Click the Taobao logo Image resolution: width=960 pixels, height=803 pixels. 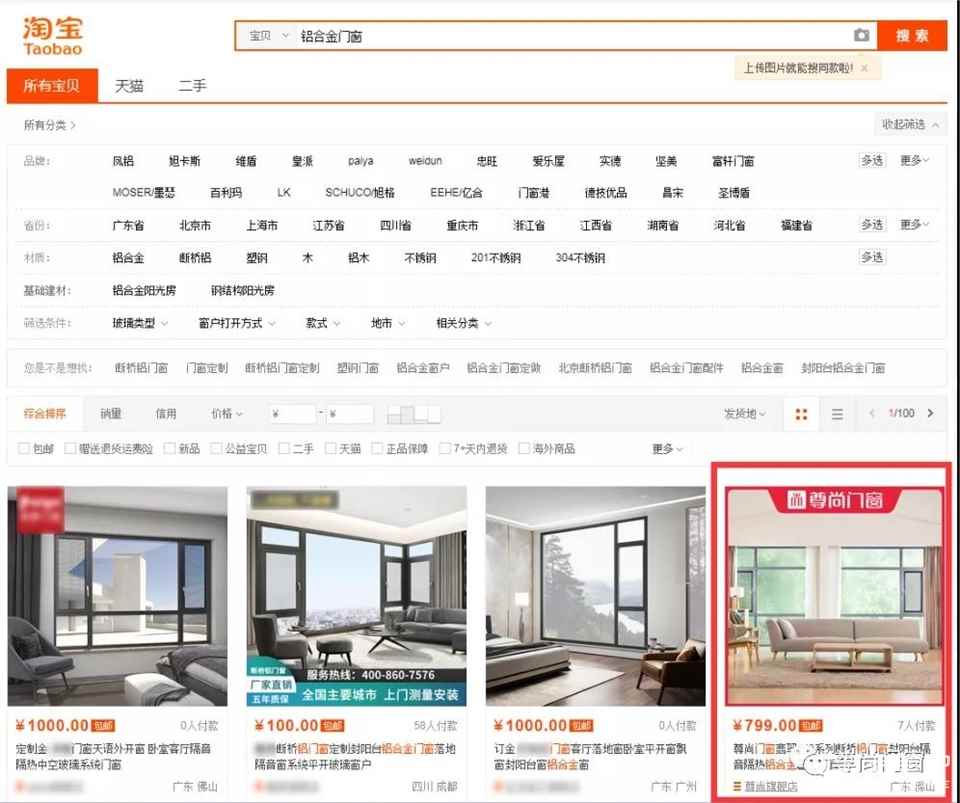pos(53,36)
